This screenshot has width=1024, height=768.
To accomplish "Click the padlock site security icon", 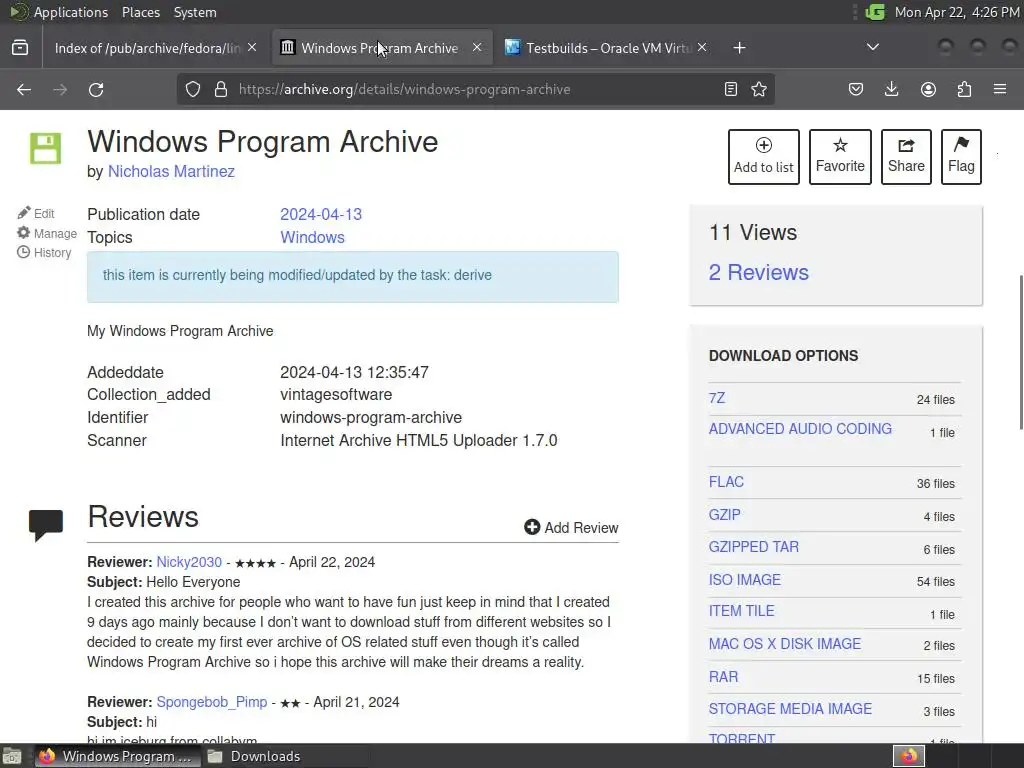I will click(x=221, y=89).
